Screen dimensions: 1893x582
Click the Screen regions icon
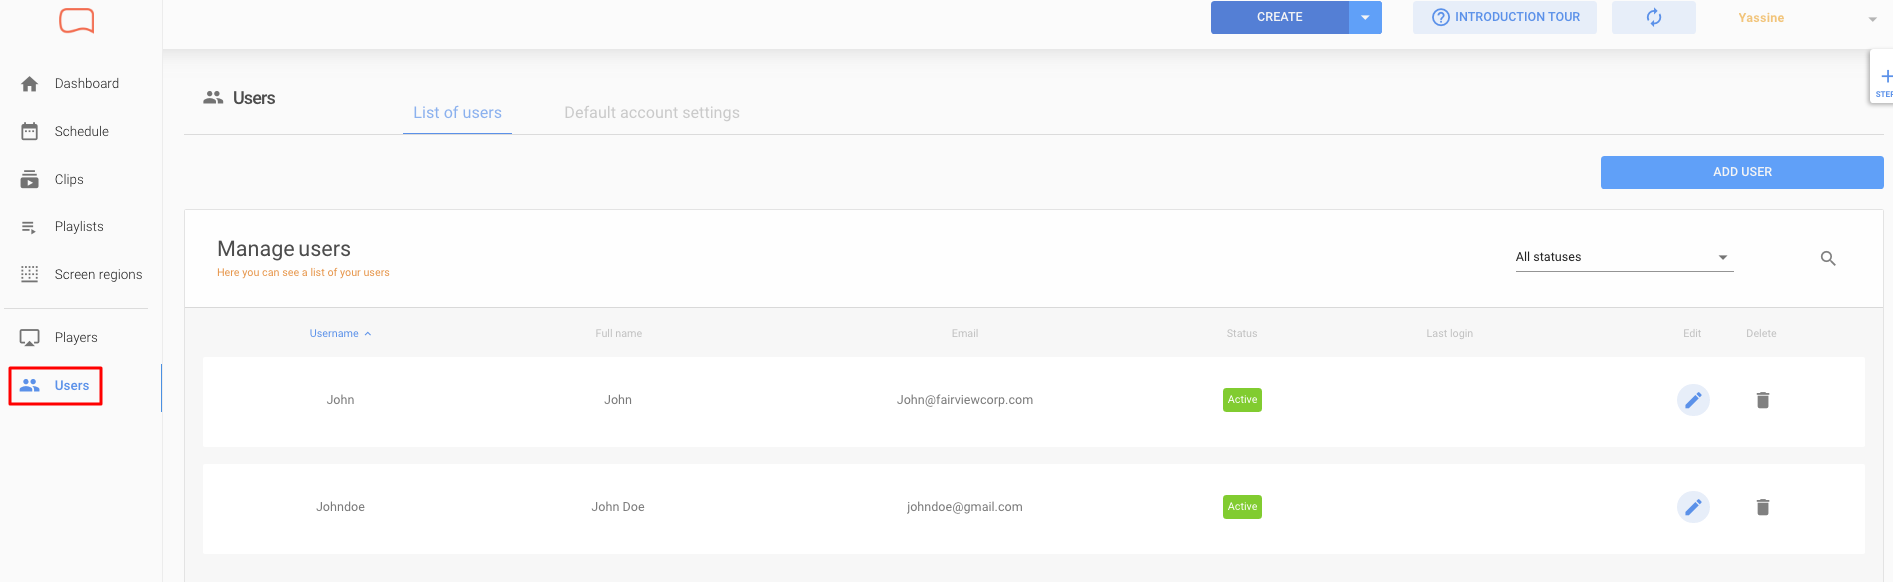(29, 273)
